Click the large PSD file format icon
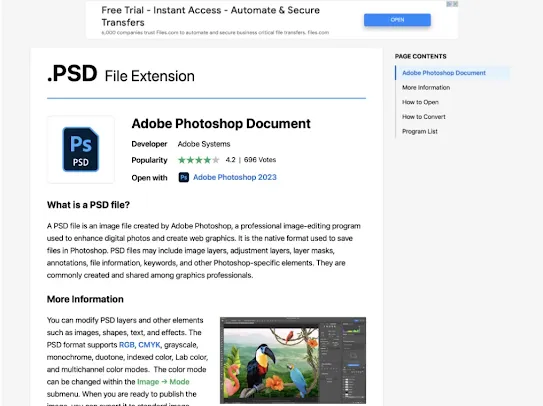 pos(81,149)
